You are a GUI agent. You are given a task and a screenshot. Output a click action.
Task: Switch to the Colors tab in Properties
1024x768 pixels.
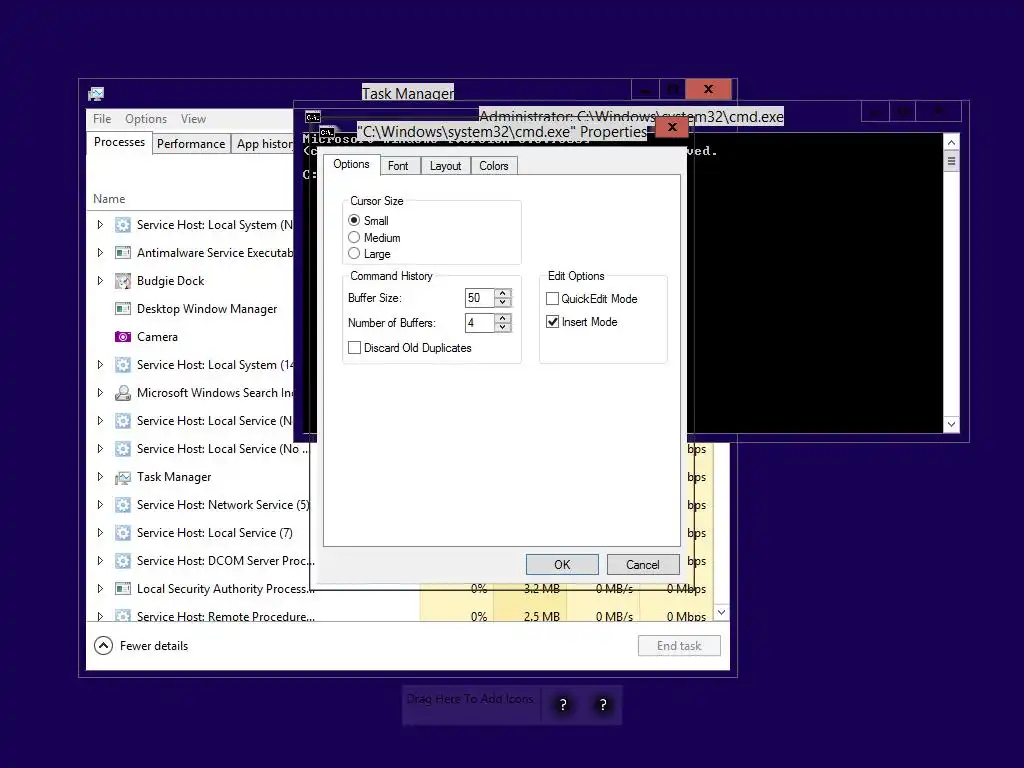pyautogui.click(x=494, y=166)
